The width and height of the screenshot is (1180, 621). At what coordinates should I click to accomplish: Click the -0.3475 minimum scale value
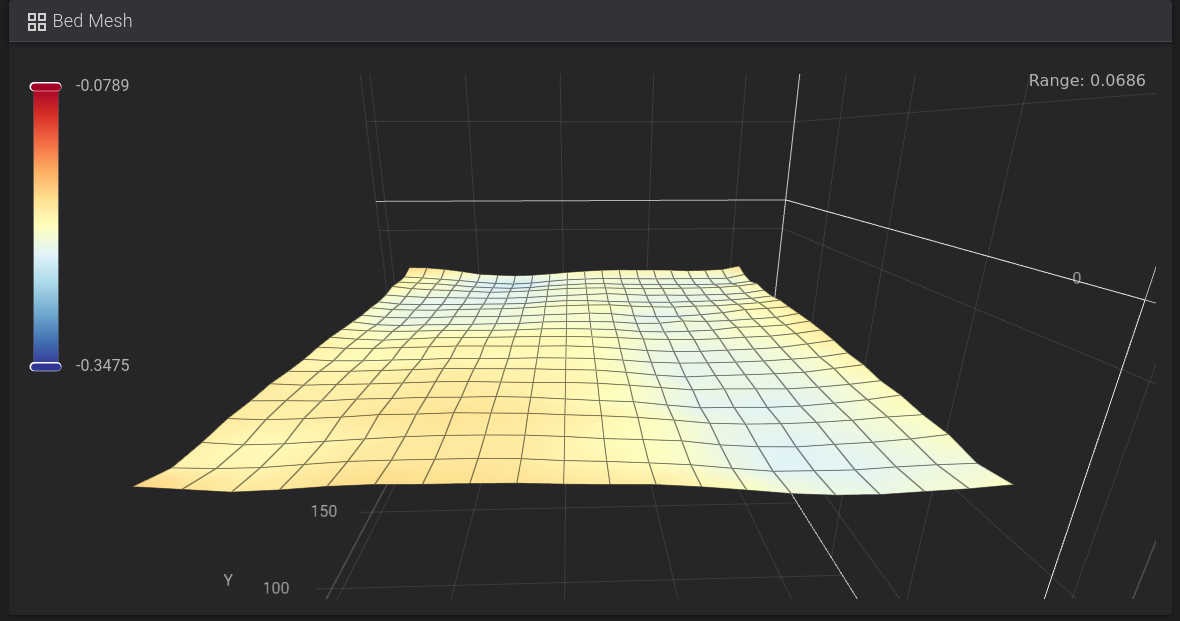(x=102, y=366)
